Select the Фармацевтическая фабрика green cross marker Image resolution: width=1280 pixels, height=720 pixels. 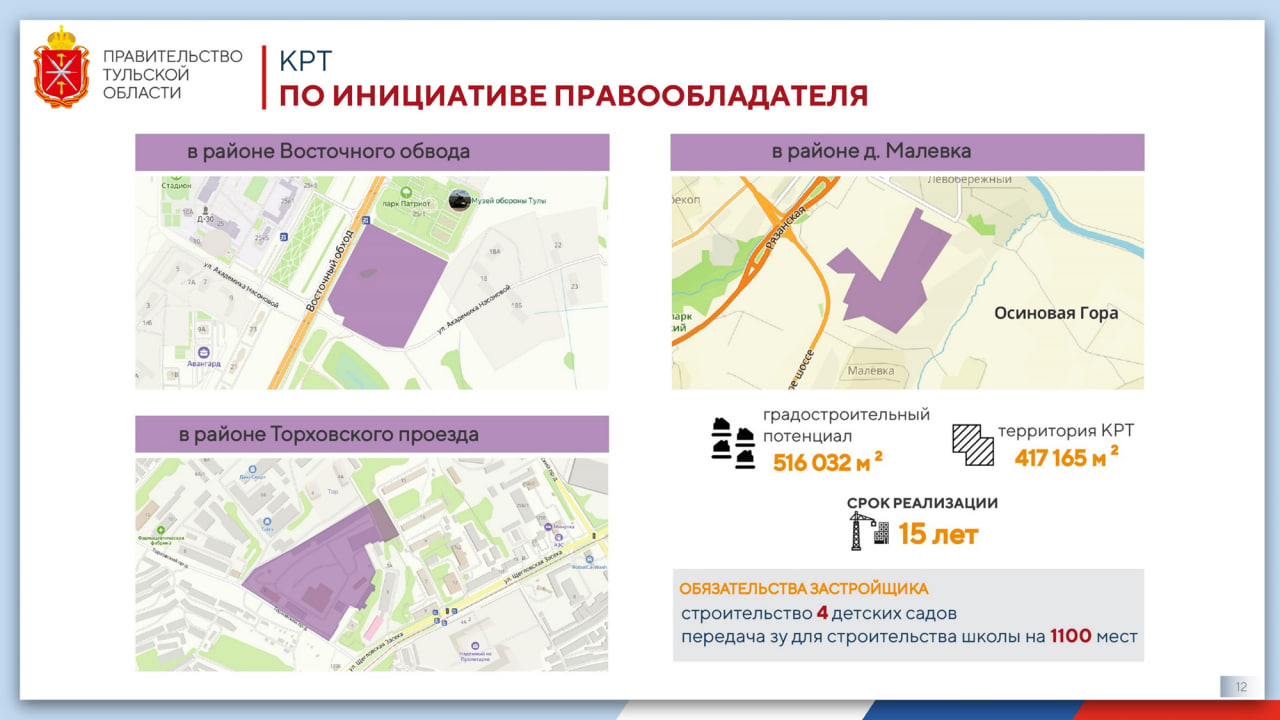point(160,529)
